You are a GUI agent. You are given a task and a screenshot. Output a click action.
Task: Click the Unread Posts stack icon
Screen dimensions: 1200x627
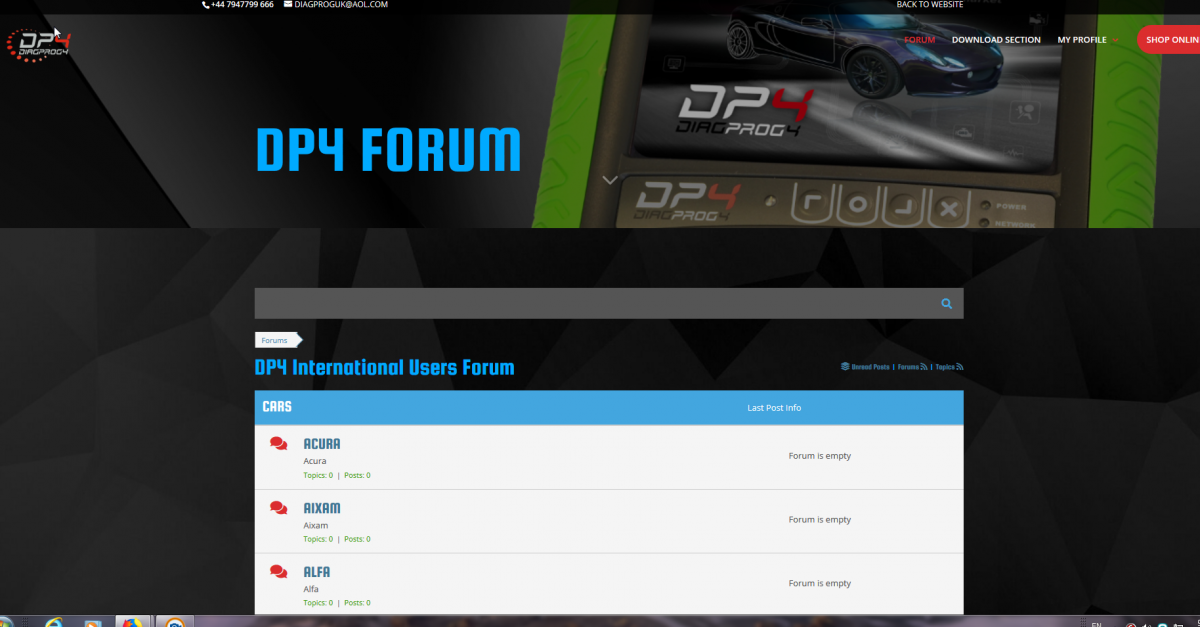pyautogui.click(x=845, y=367)
